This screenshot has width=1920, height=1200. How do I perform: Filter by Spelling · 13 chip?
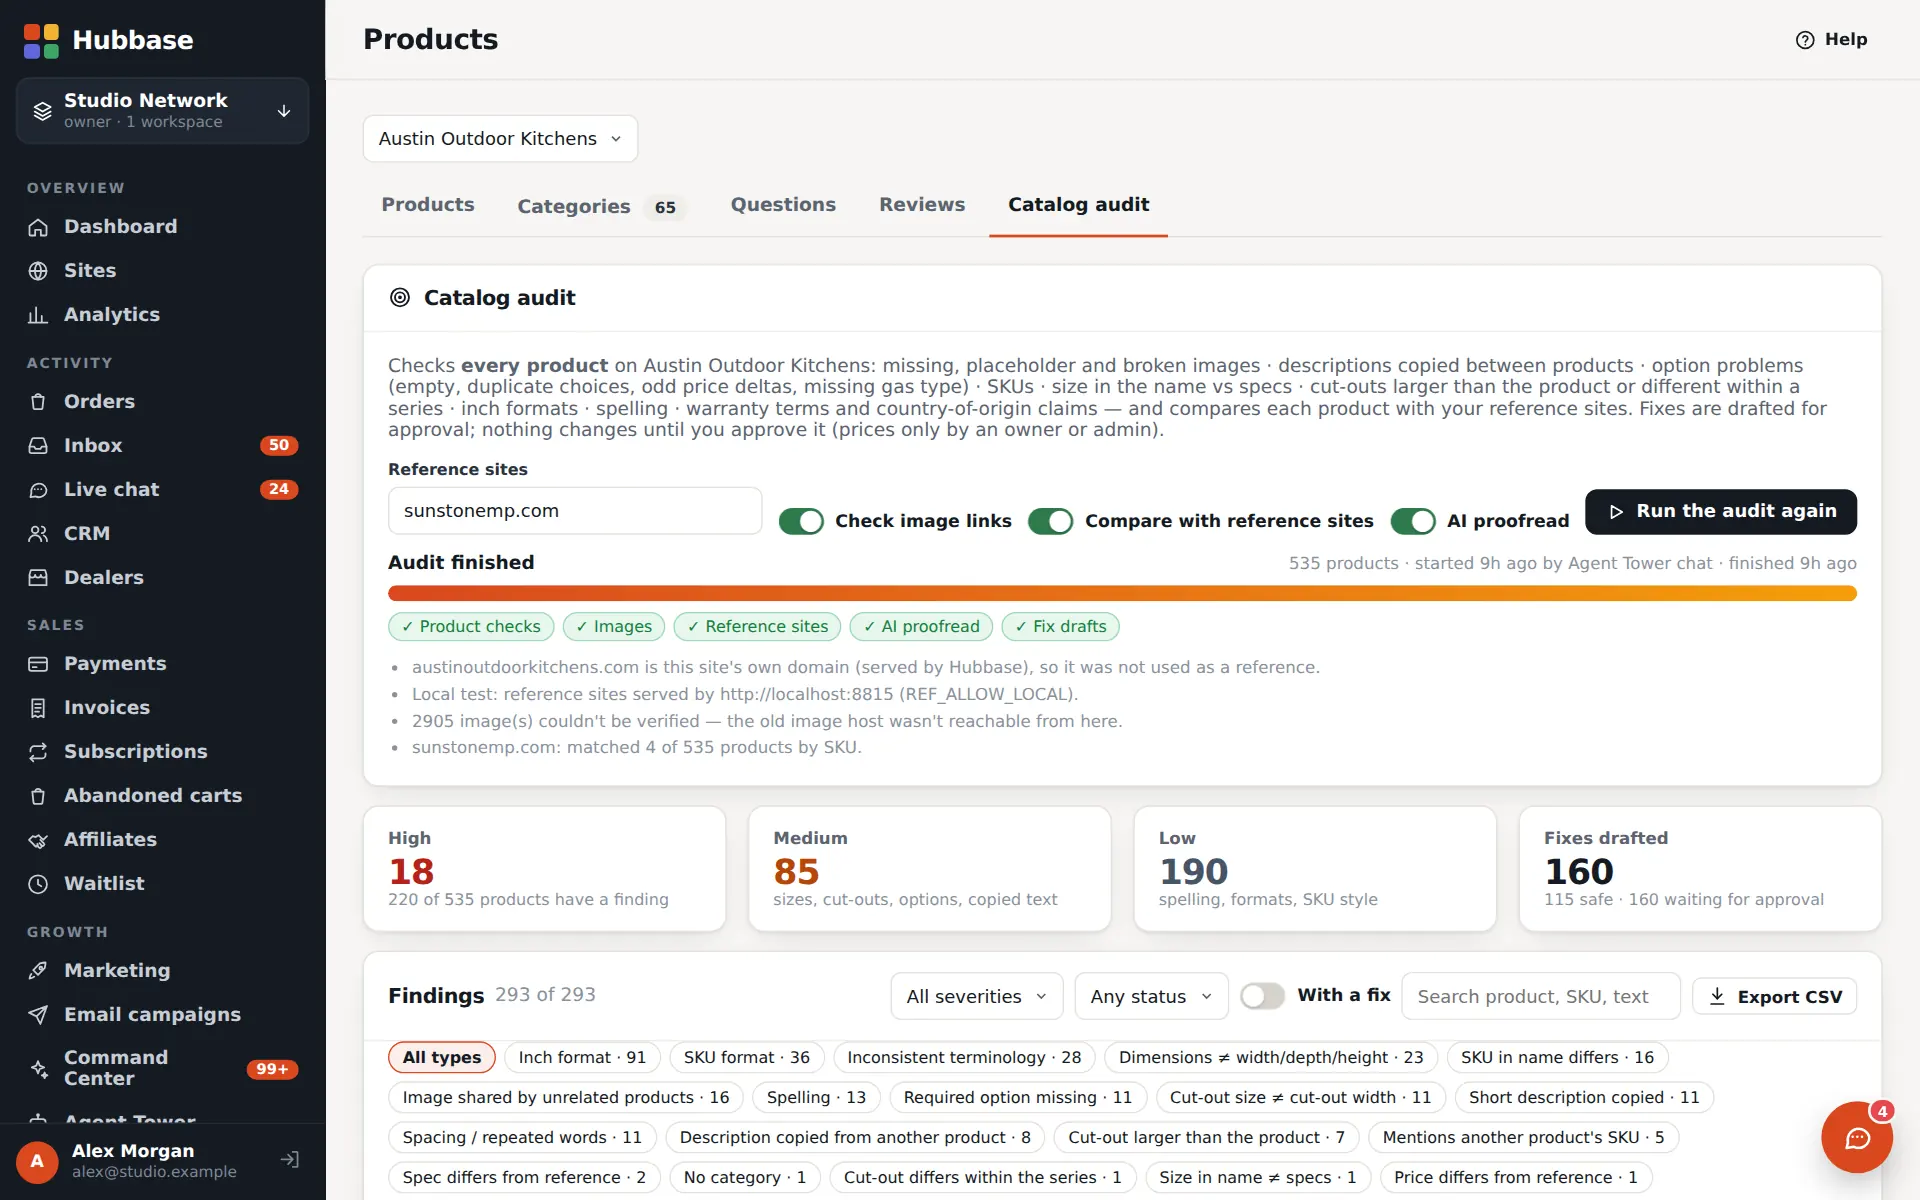coord(816,1098)
